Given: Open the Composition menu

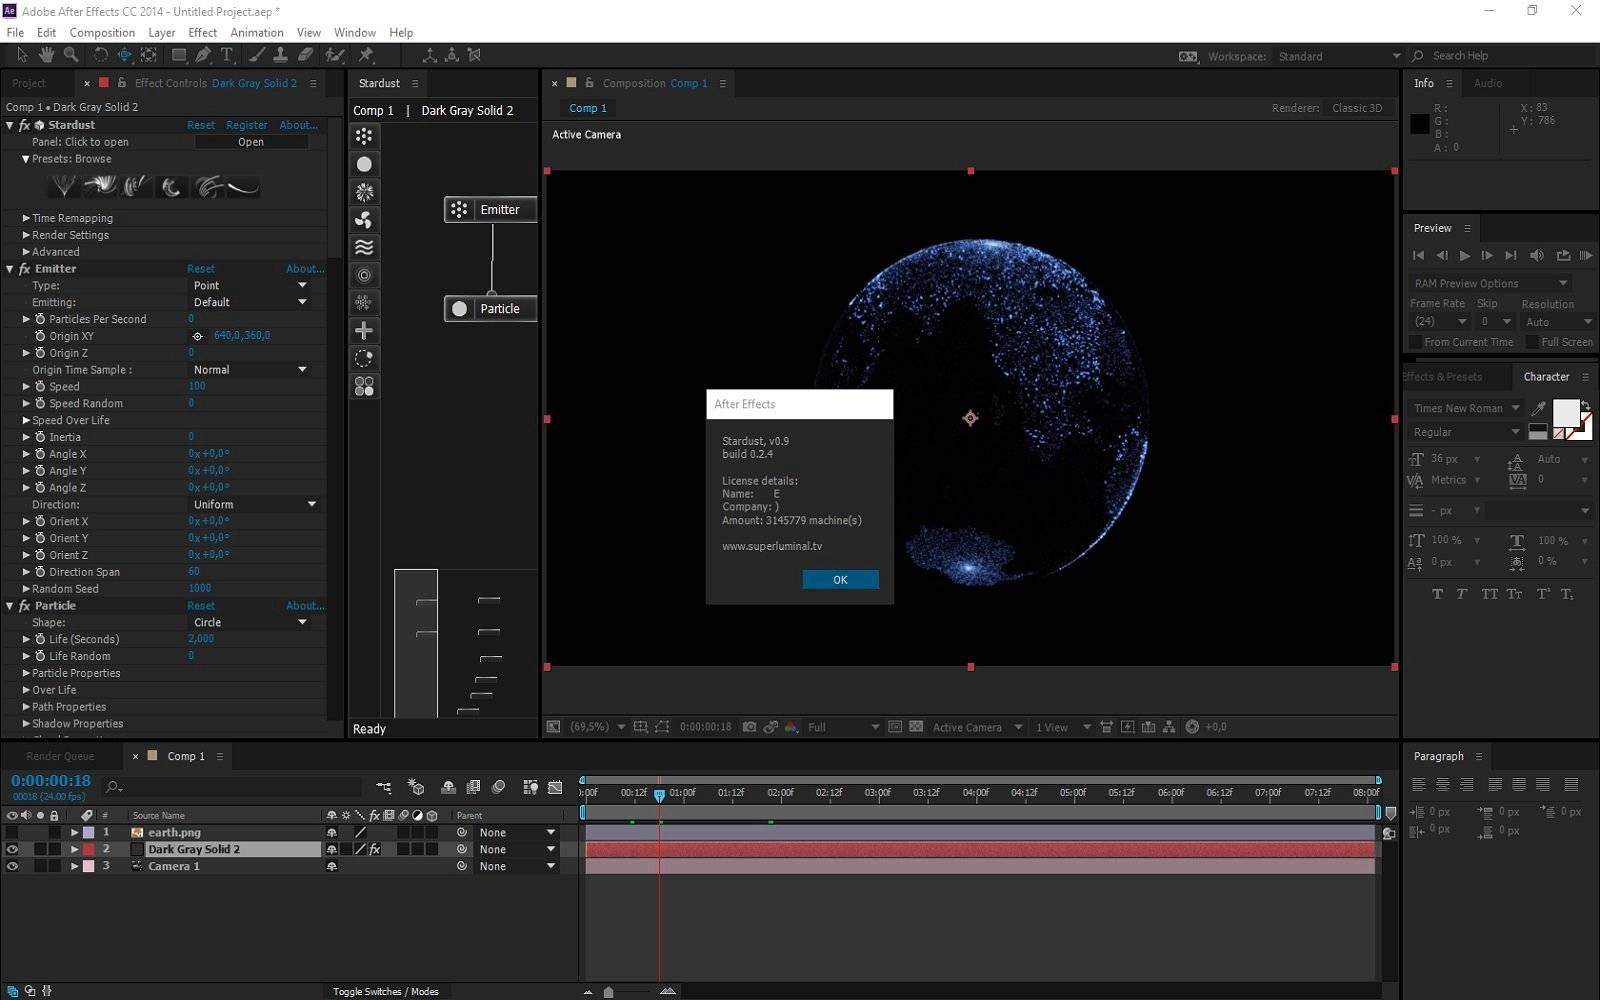Looking at the screenshot, I should (102, 32).
